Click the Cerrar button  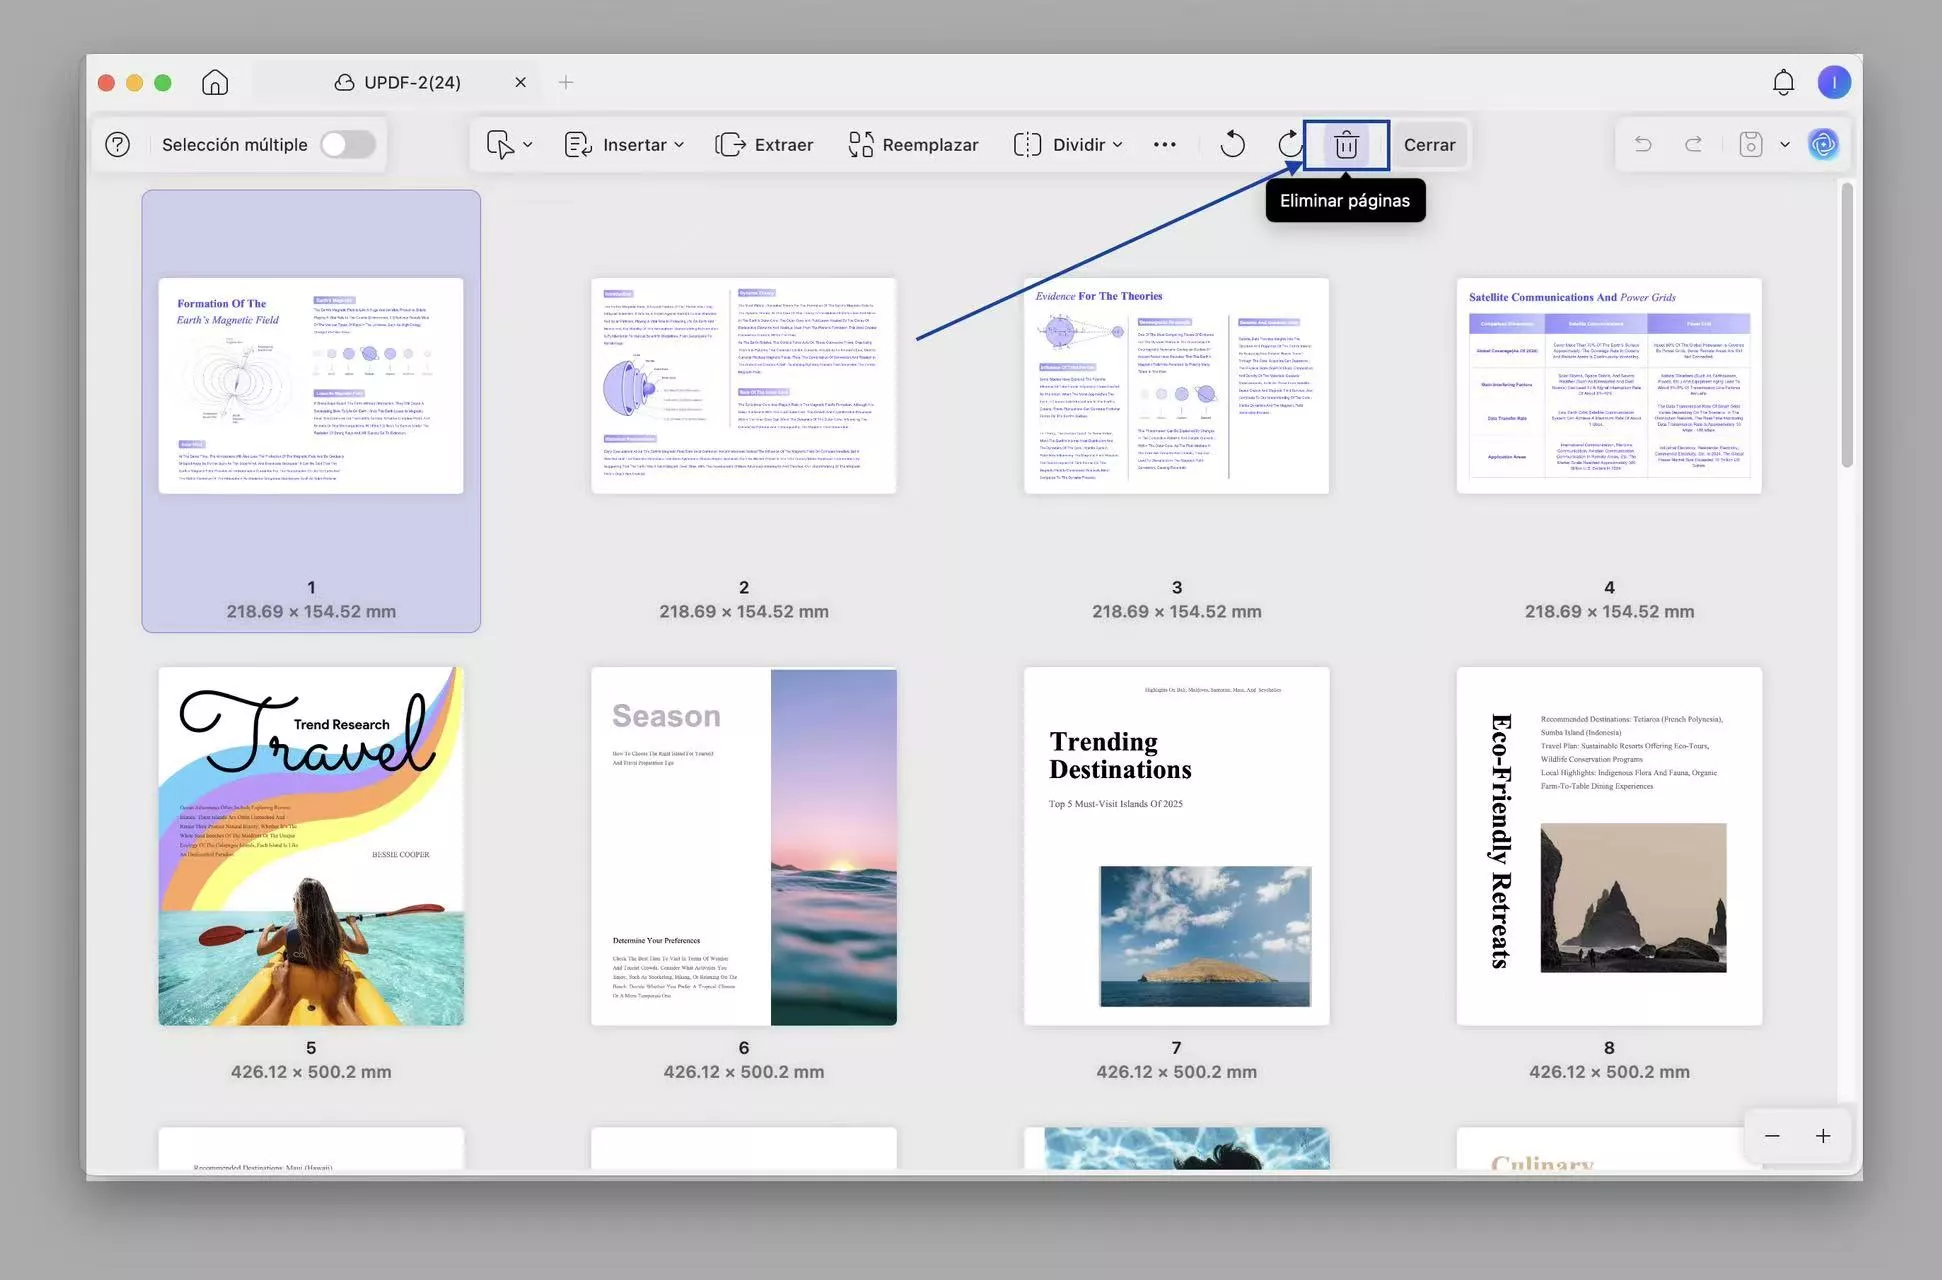(1429, 145)
